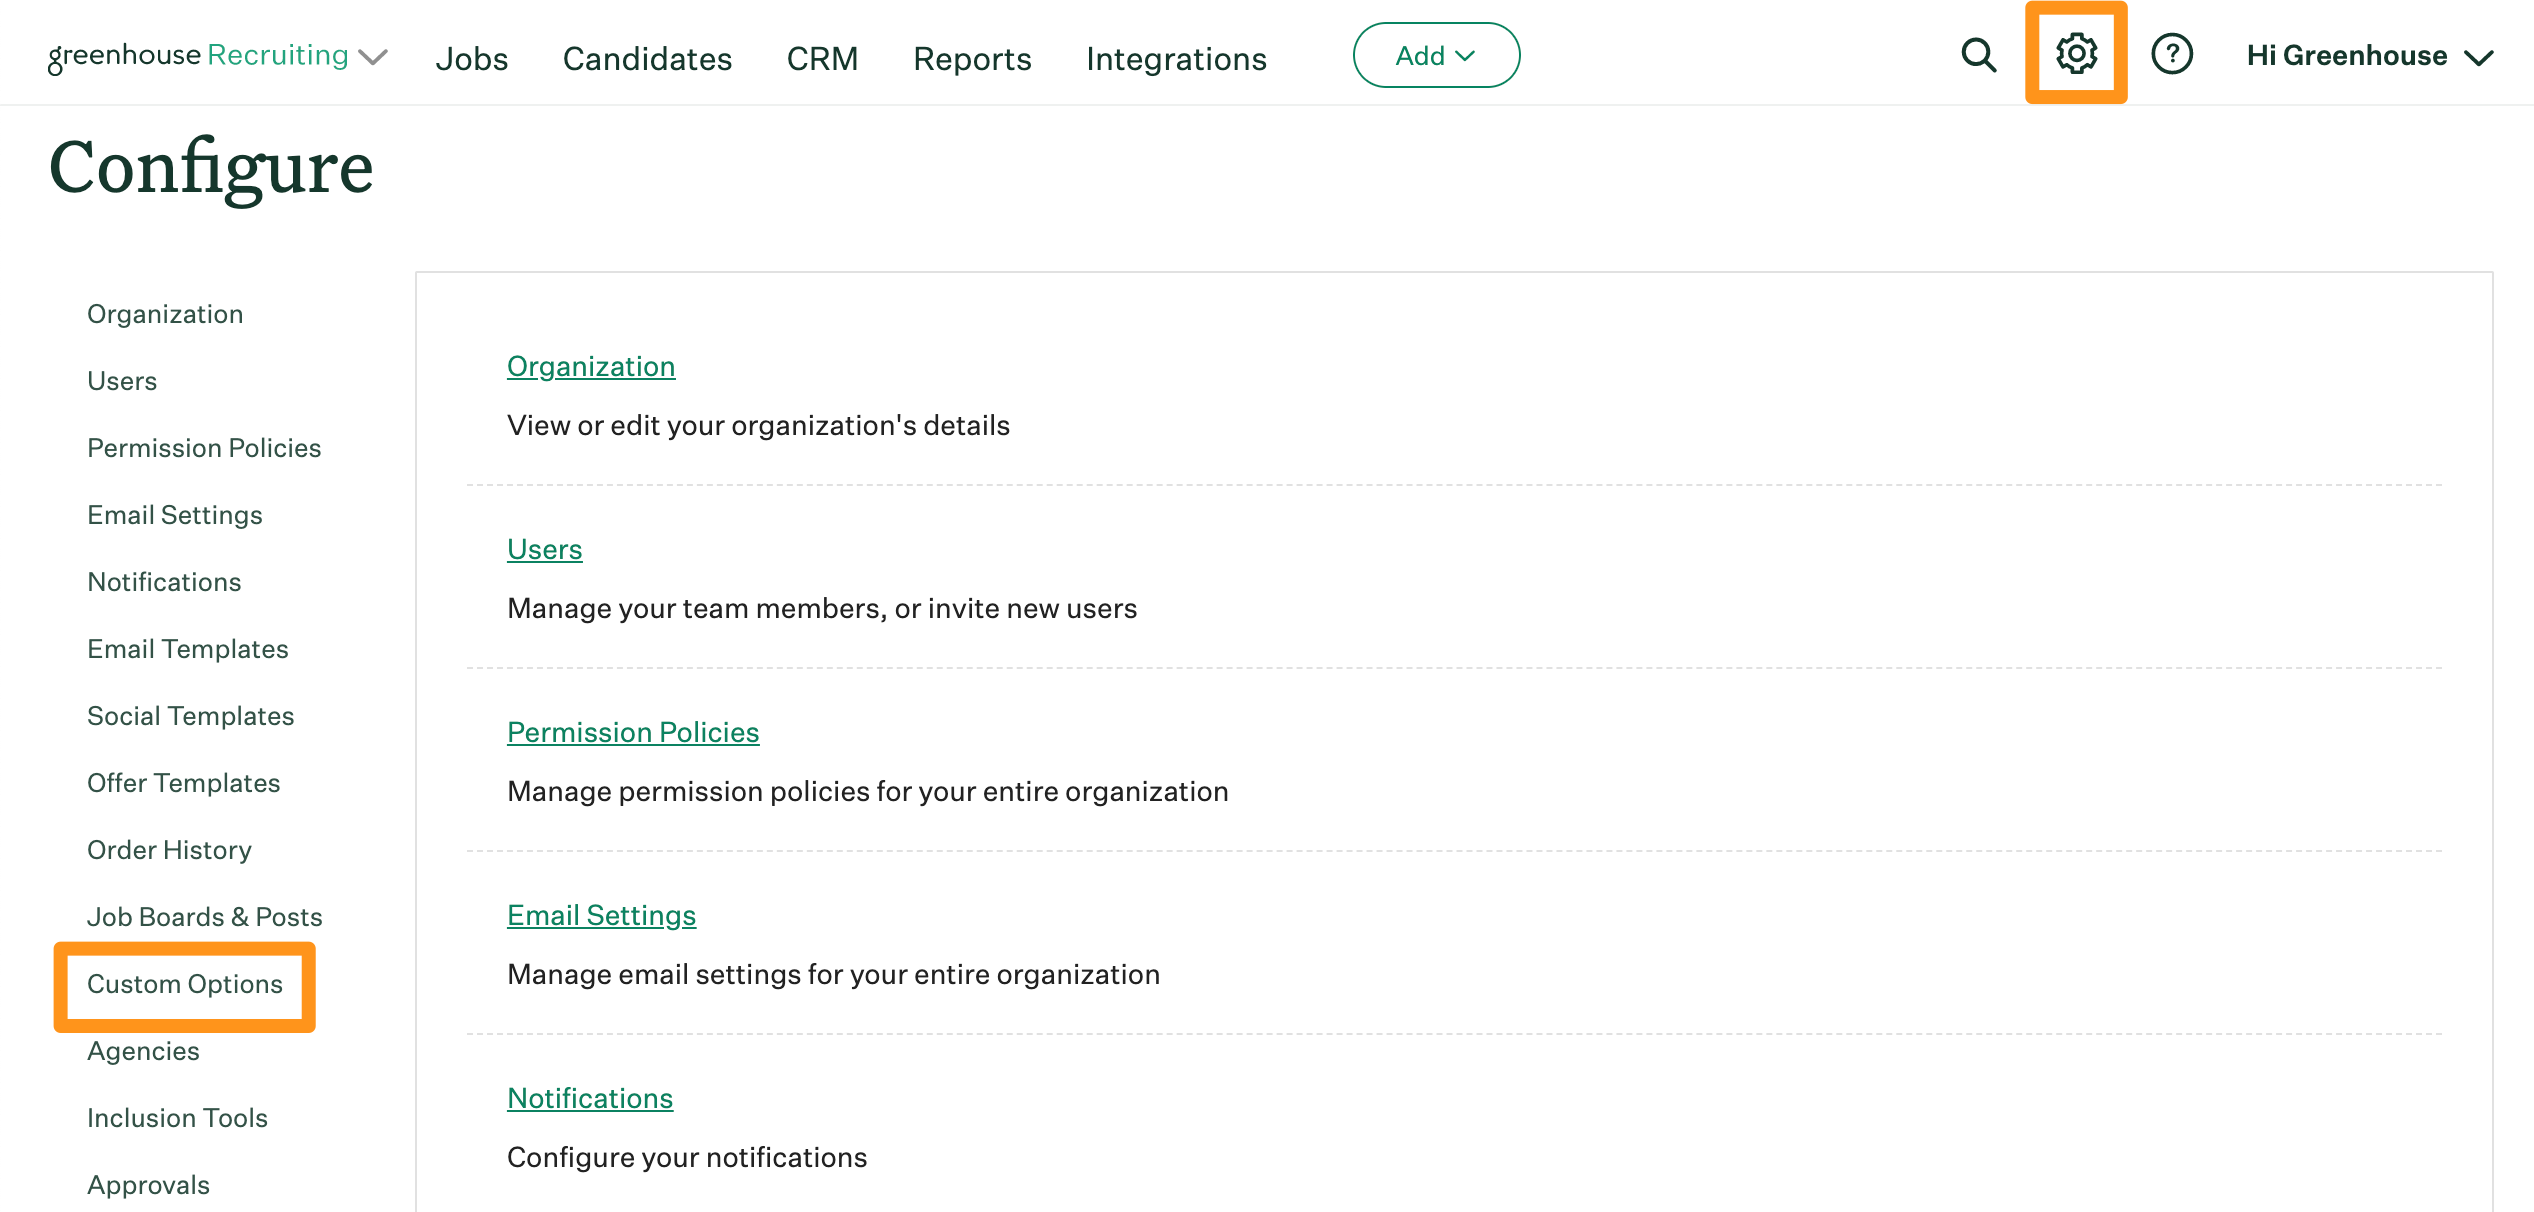2534x1212 pixels.
Task: Open the Organization settings link
Action: (591, 366)
